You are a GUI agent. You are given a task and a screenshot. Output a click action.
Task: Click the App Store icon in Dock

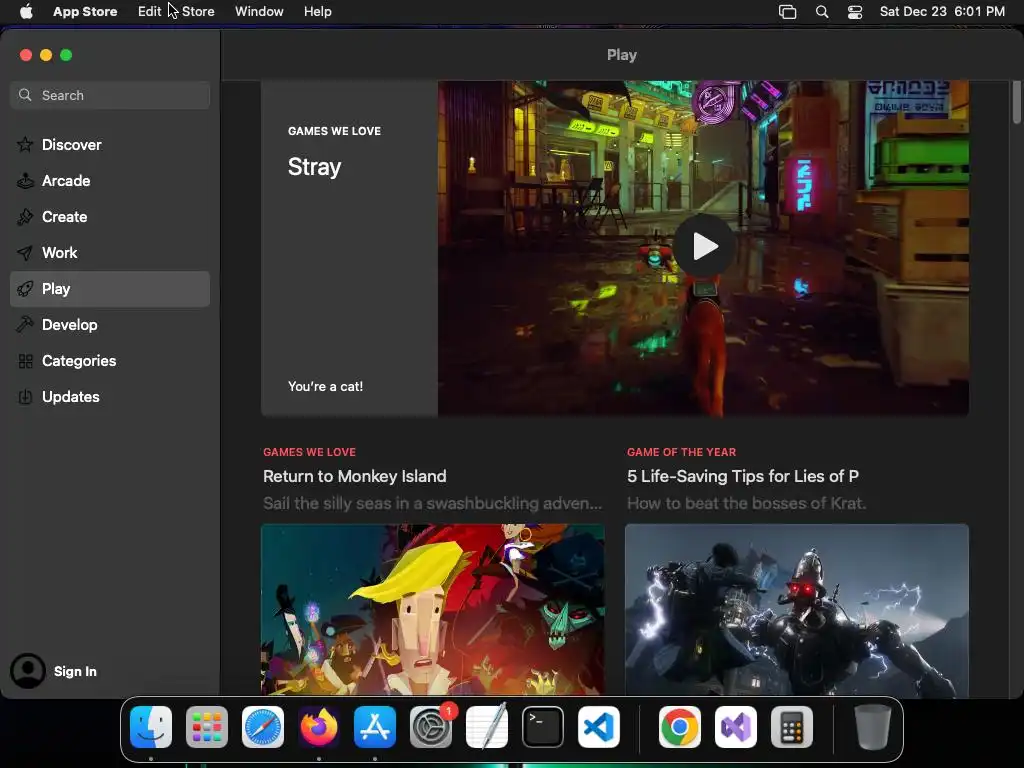[375, 727]
